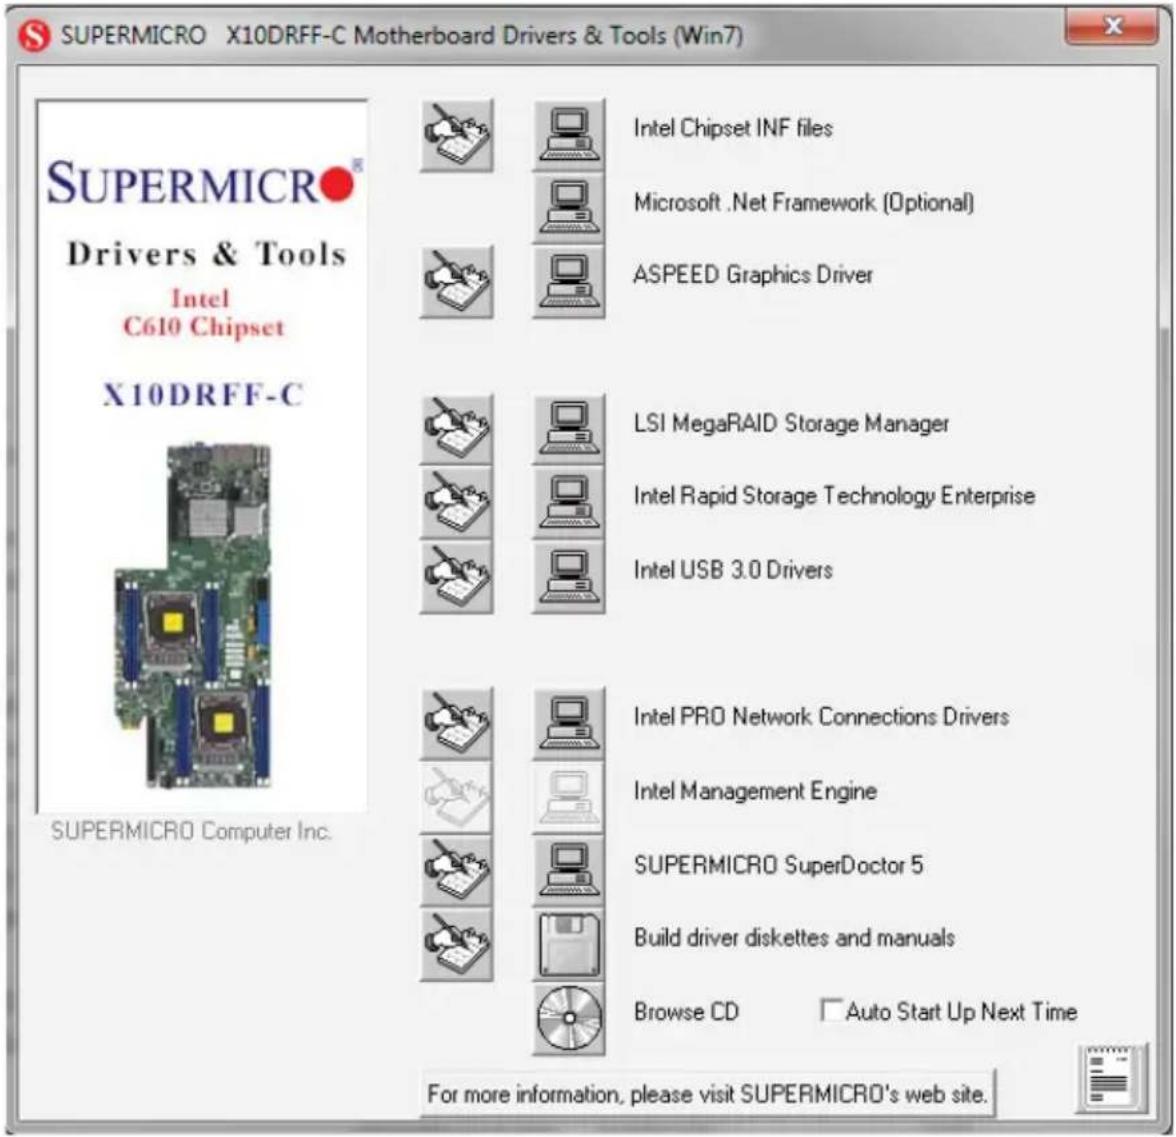Click the 'Intel Management Engine' label
Screen dimensions: 1176x1137
tap(755, 790)
